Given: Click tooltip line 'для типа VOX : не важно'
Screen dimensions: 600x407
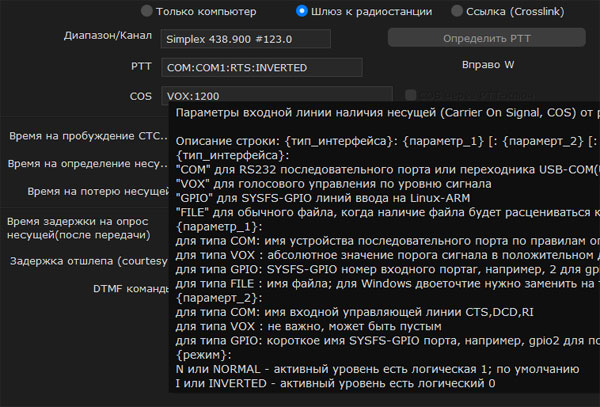Looking at the screenshot, I should click(x=308, y=326).
